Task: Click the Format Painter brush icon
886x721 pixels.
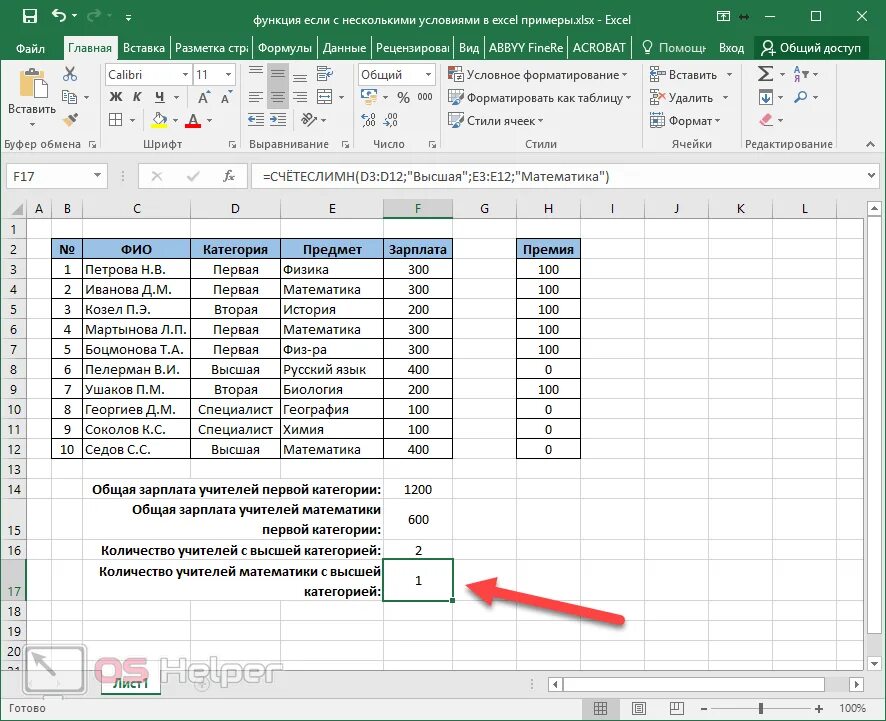Action: coord(70,120)
